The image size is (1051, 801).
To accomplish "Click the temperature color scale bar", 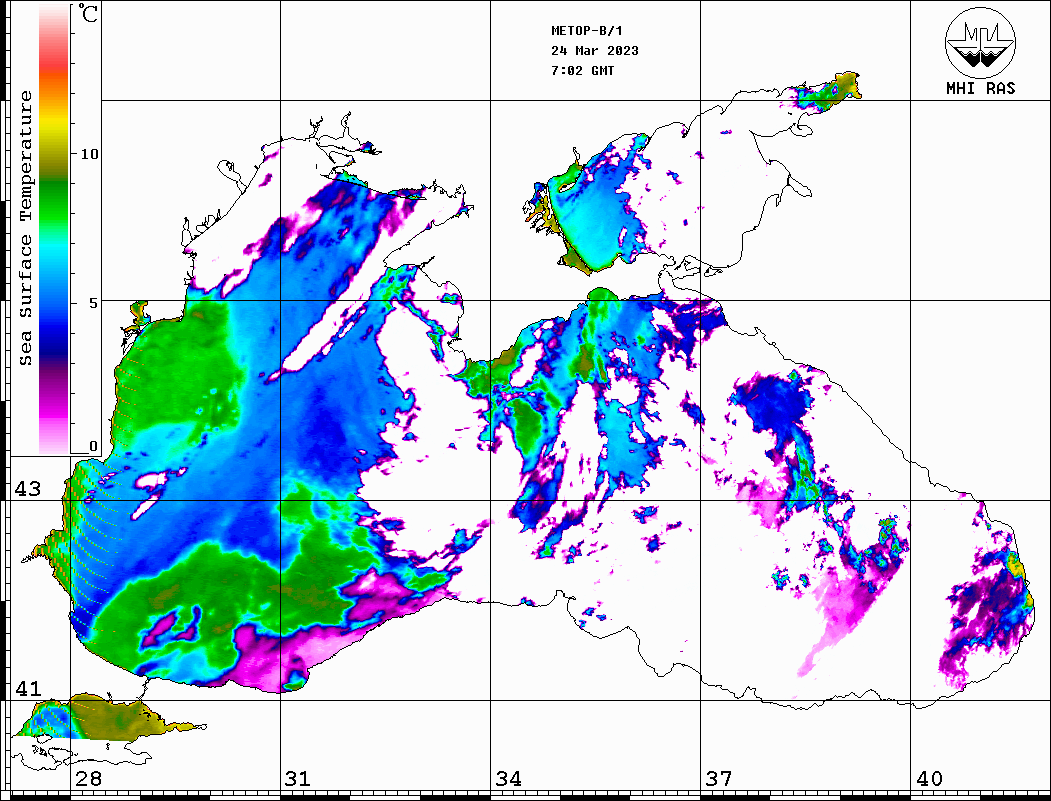I will [54, 229].
